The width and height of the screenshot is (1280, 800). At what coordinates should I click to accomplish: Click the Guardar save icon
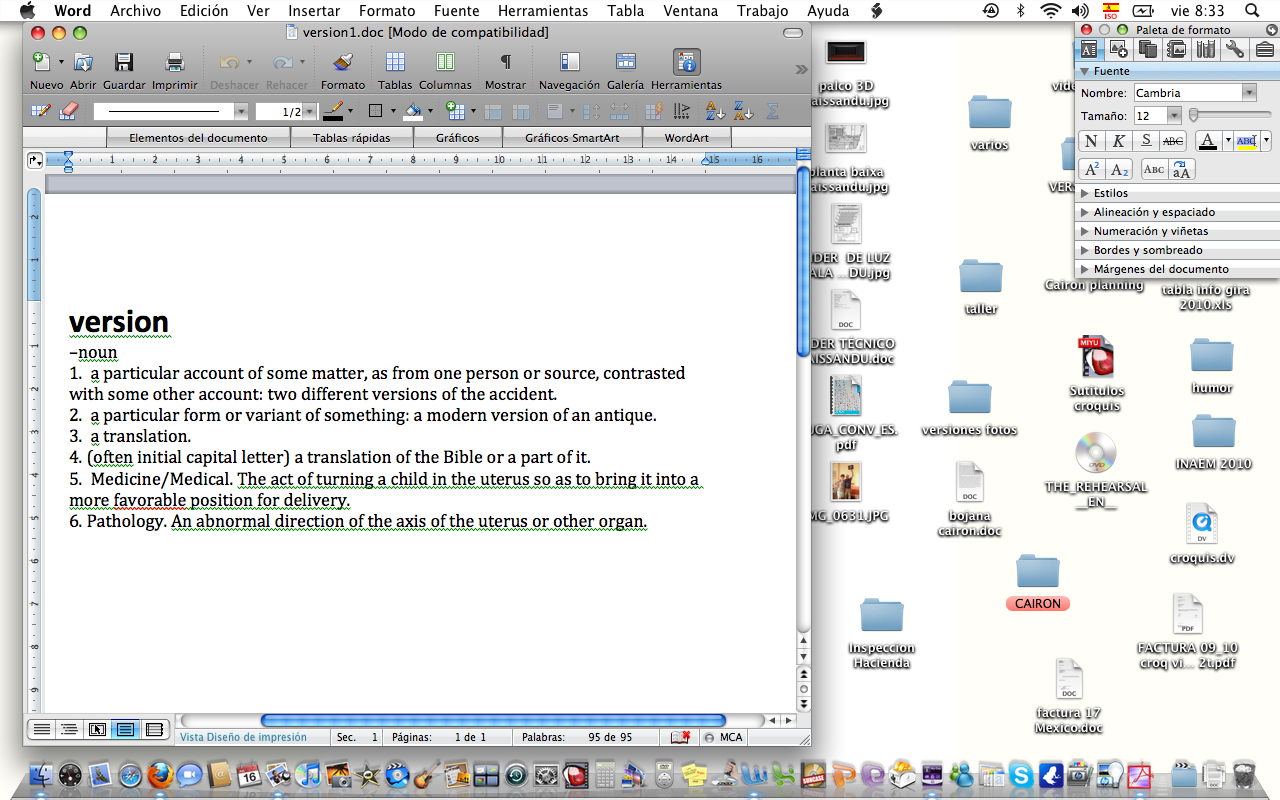124,63
